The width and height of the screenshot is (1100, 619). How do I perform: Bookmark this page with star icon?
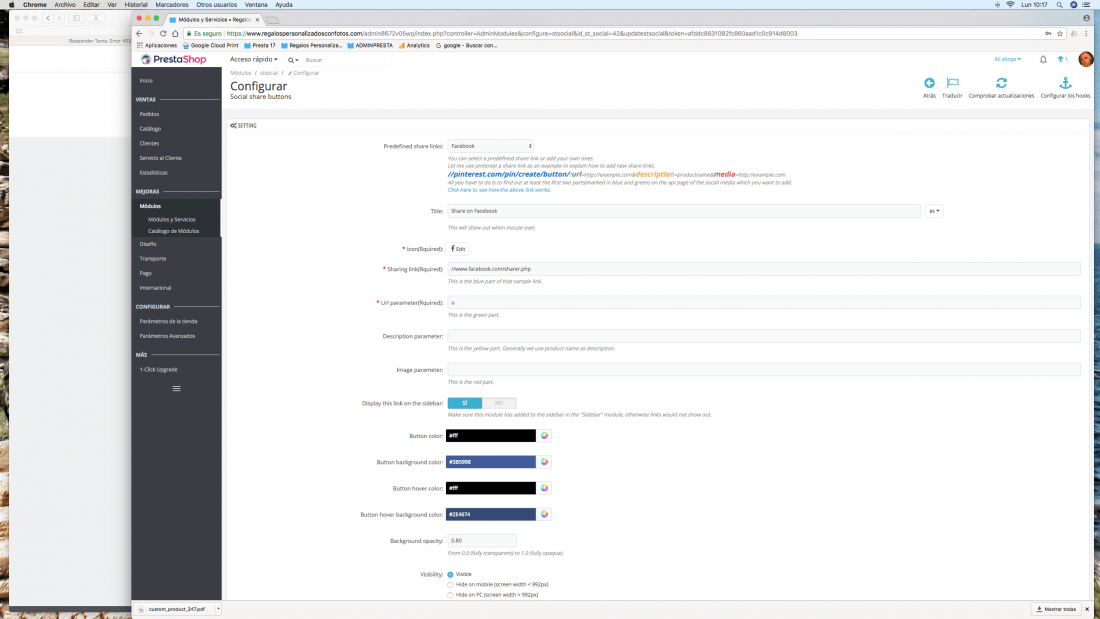1060,34
